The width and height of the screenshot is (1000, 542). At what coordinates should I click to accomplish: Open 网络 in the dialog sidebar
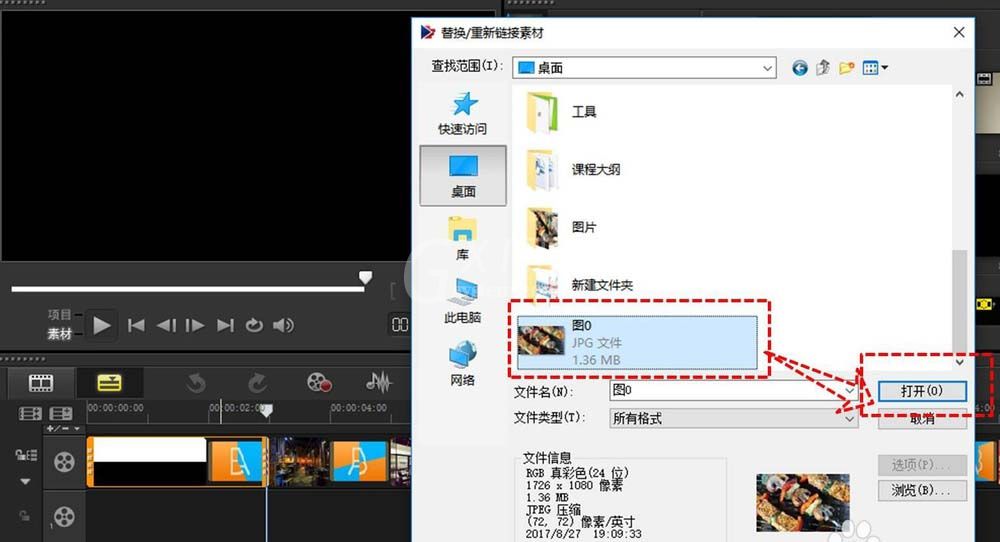click(462, 363)
